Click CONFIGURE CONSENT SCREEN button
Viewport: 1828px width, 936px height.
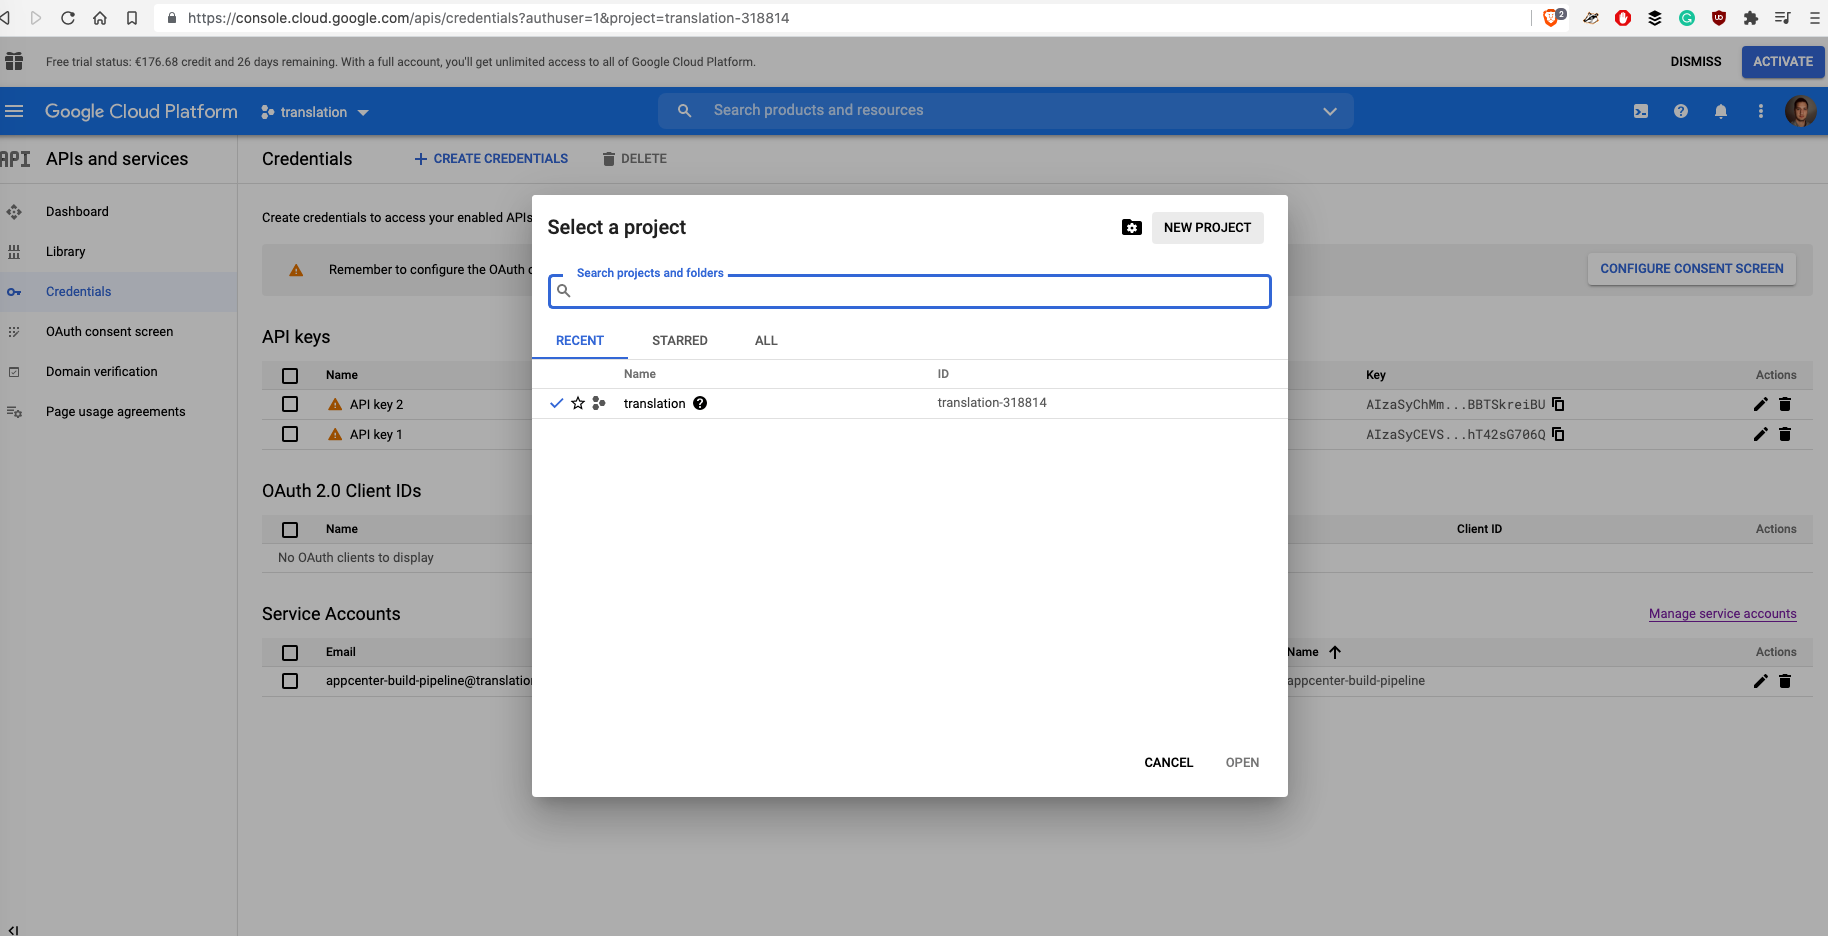pos(1692,269)
